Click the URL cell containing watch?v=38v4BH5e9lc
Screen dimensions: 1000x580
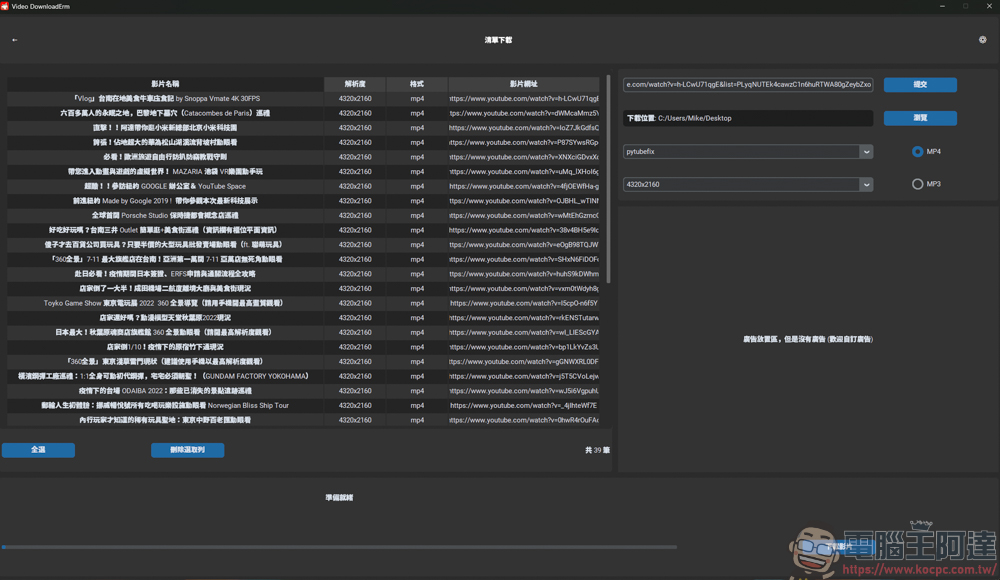click(x=524, y=230)
